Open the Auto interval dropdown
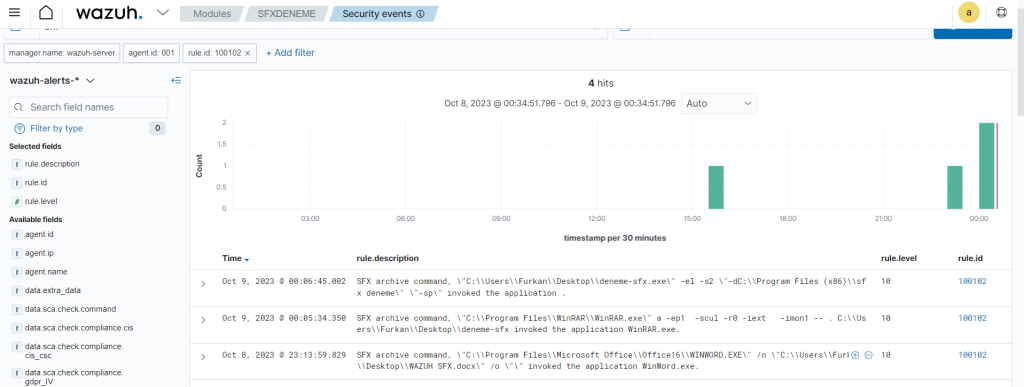 719,103
